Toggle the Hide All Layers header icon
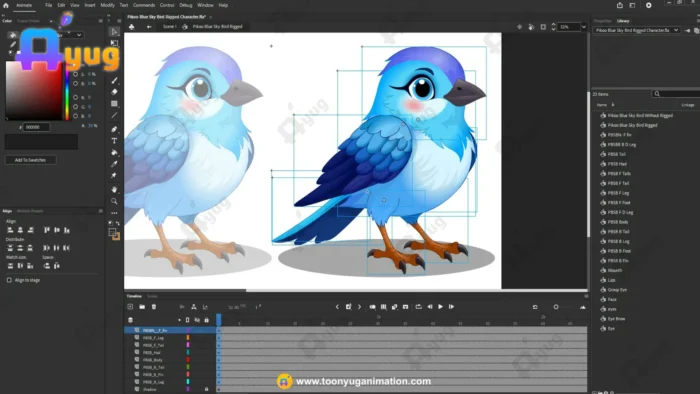 point(197,320)
